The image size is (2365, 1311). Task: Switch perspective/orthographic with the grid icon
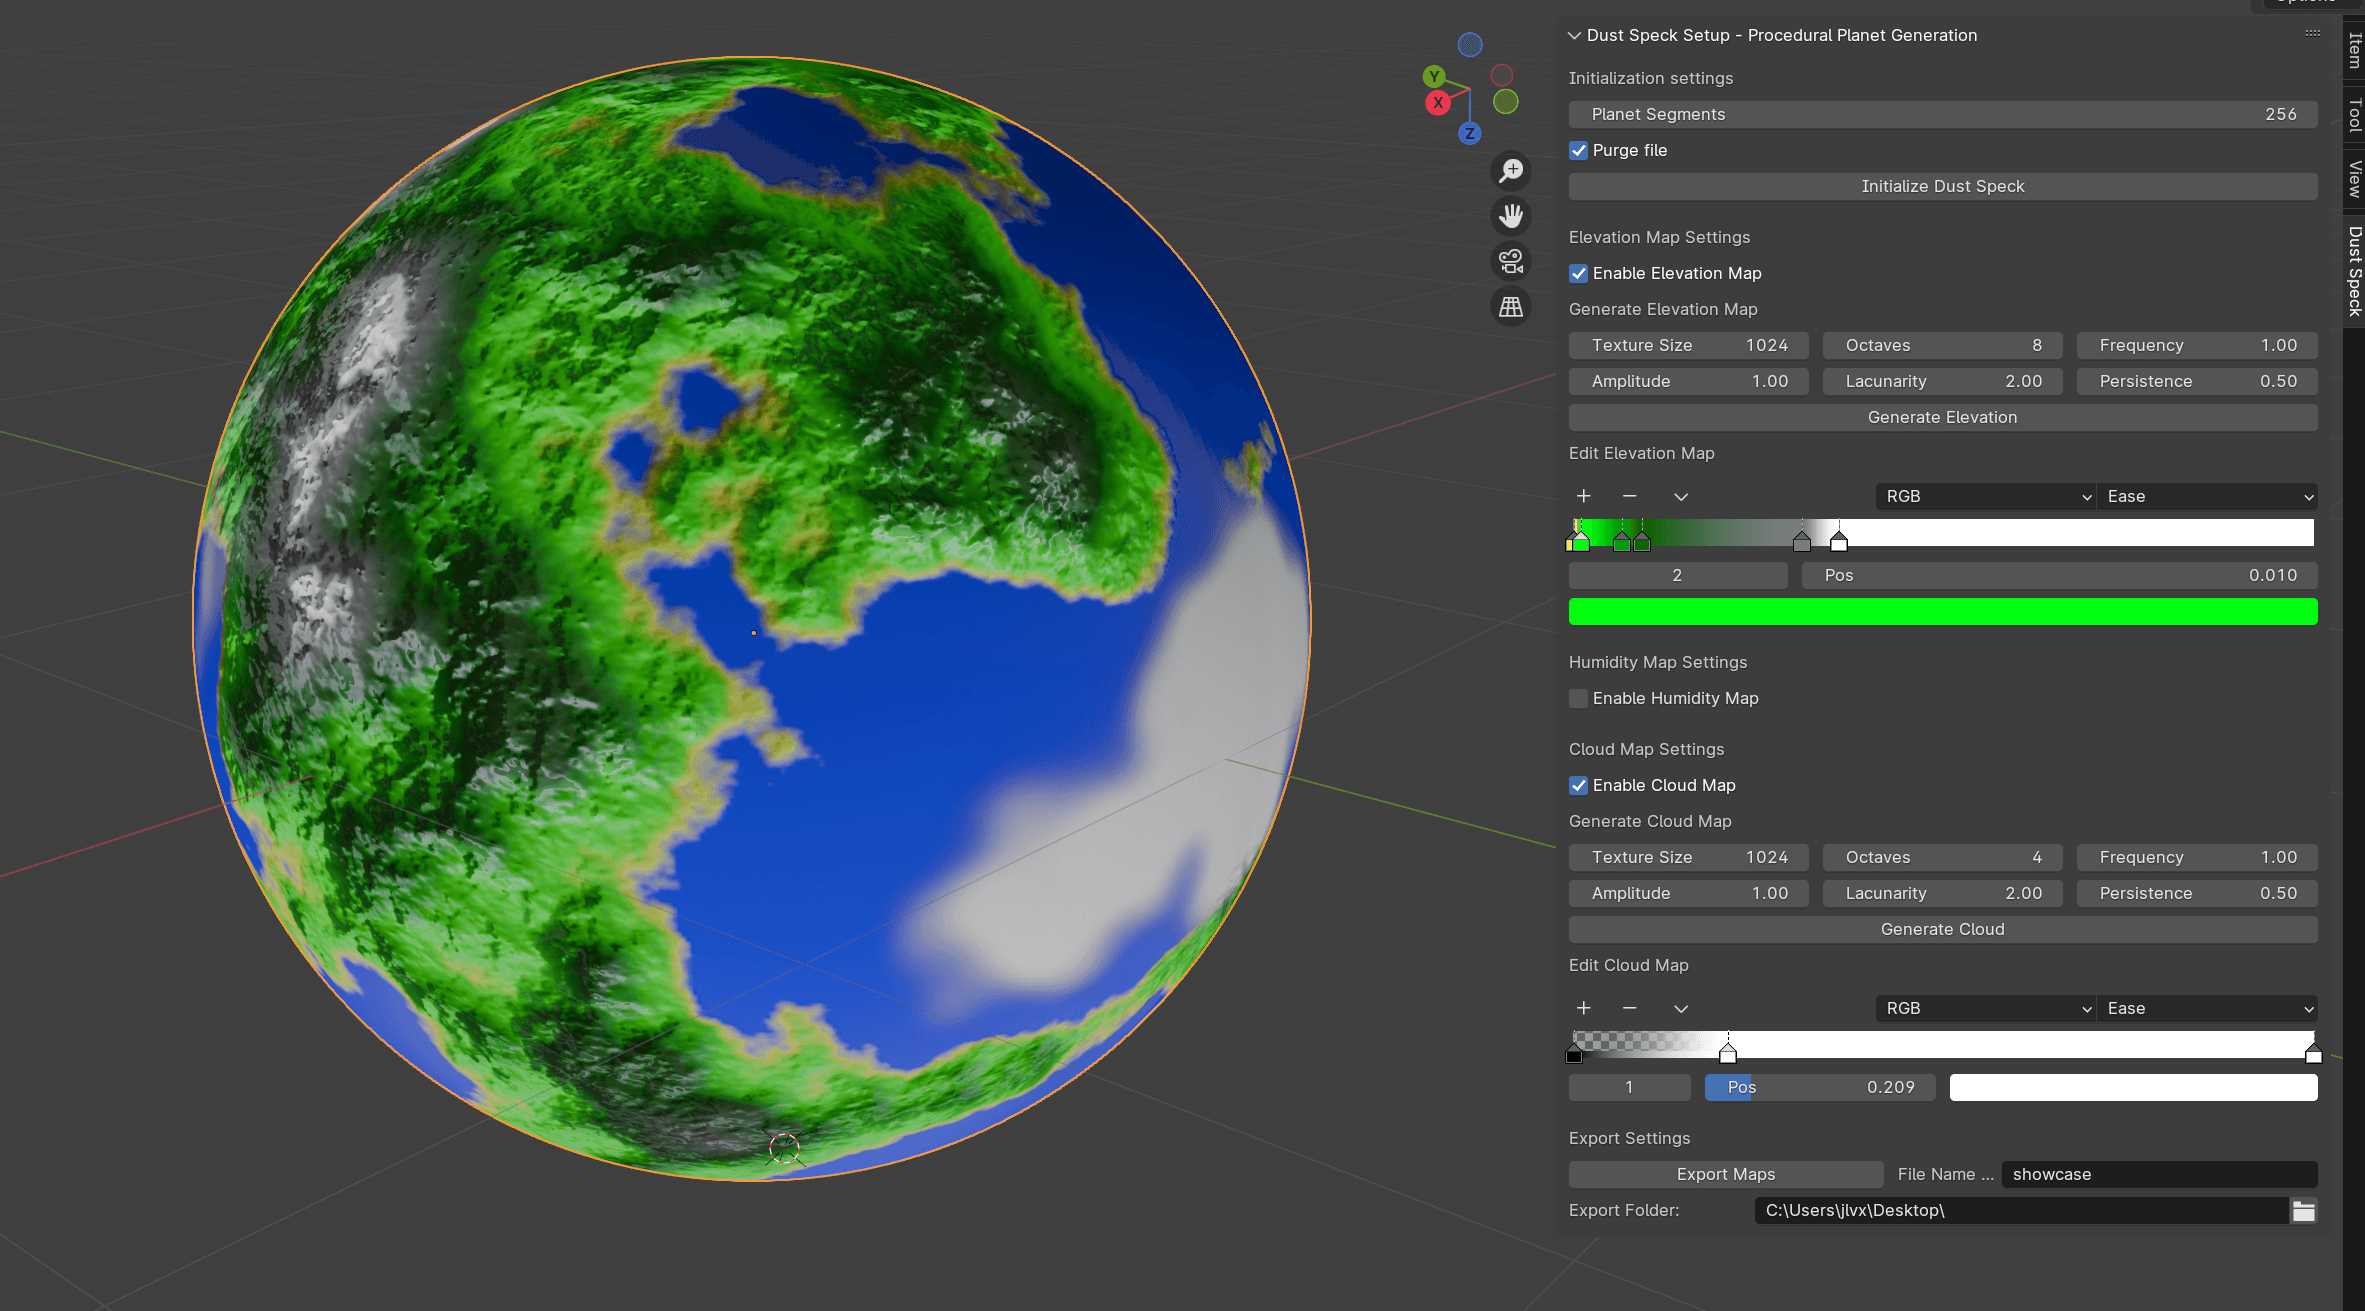tap(1511, 307)
